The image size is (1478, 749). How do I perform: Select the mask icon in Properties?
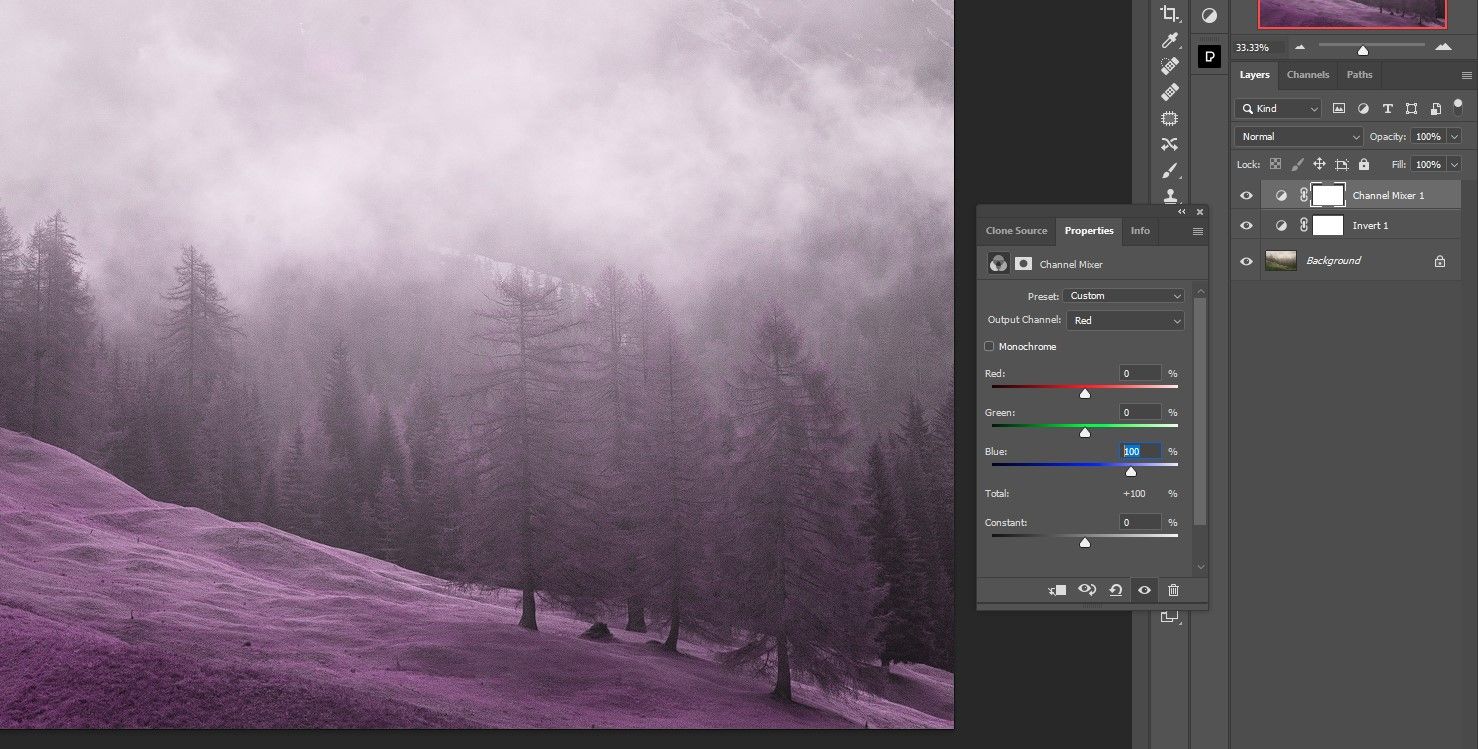point(1023,264)
